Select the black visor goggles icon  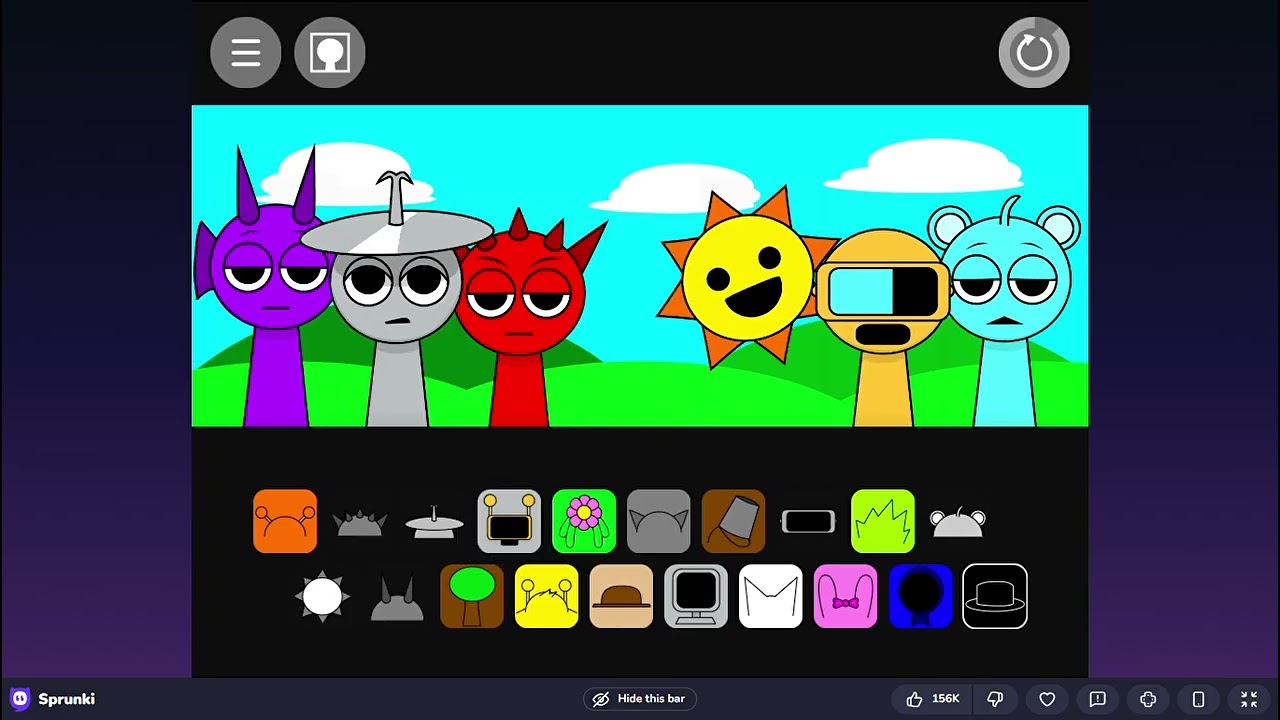808,521
